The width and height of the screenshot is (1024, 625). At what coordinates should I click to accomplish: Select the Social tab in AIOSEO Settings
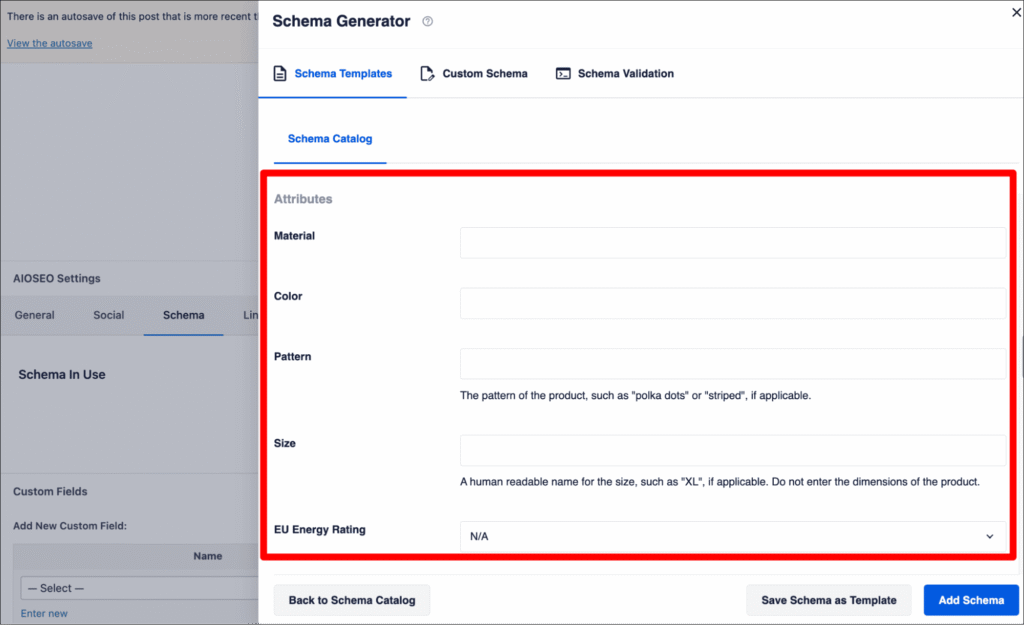point(108,315)
